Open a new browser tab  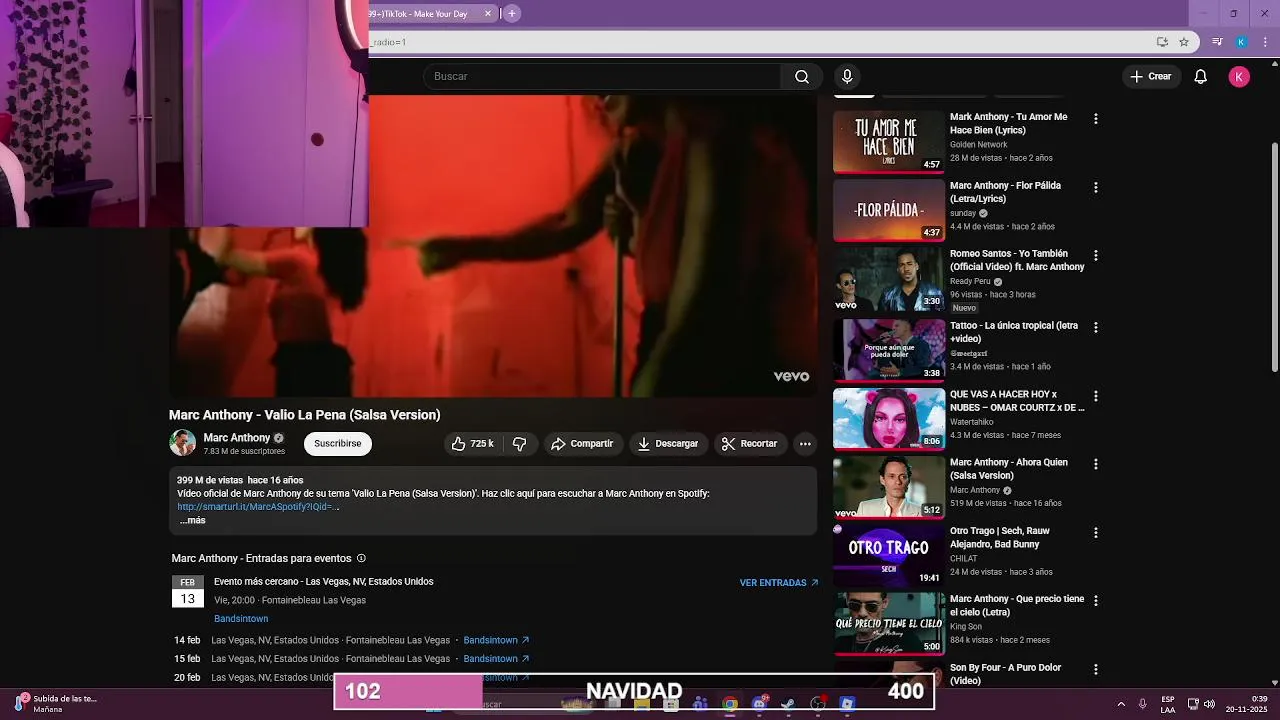512,14
